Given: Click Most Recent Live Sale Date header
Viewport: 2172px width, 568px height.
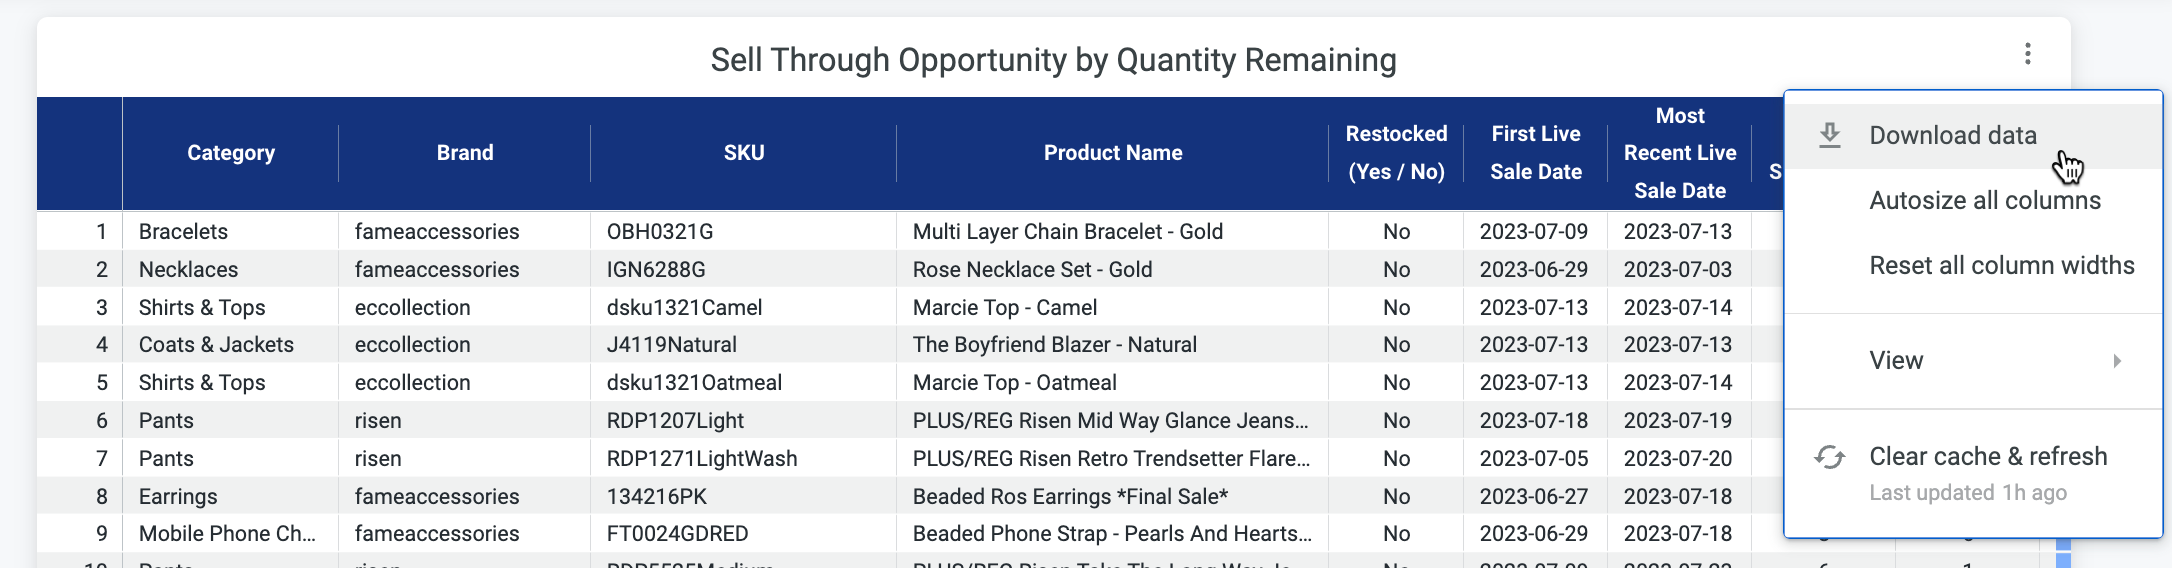Looking at the screenshot, I should click(x=1680, y=153).
